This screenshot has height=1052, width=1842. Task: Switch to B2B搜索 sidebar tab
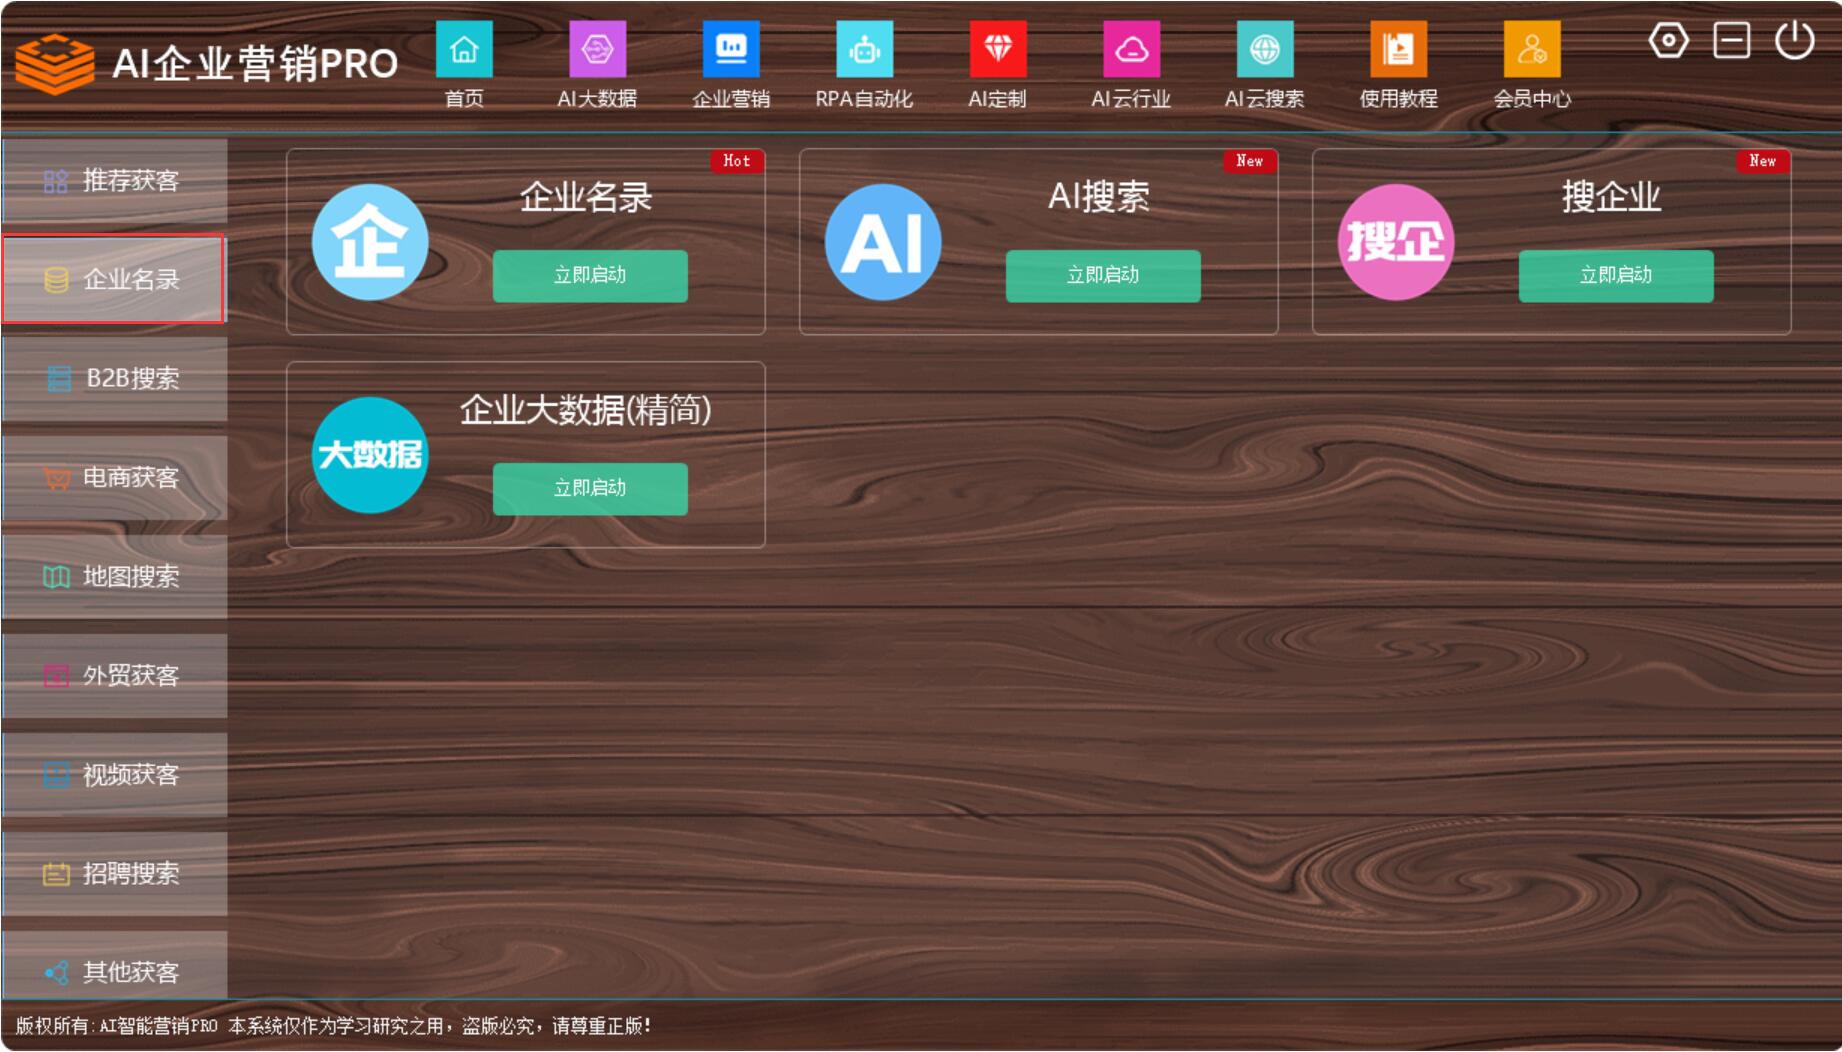(x=114, y=379)
